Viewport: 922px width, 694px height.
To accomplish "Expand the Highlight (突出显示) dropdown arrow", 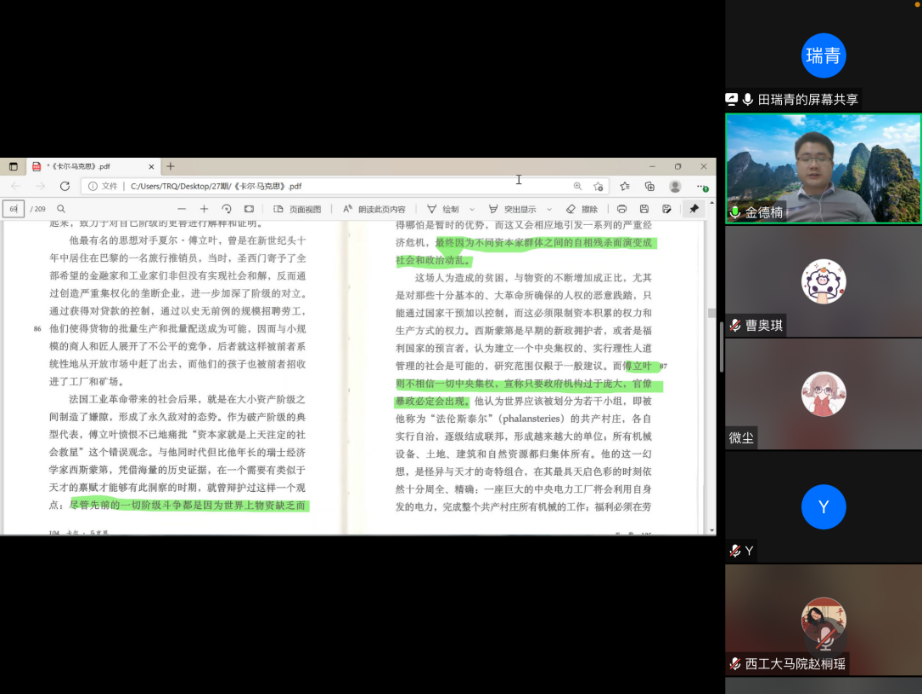I will (547, 209).
